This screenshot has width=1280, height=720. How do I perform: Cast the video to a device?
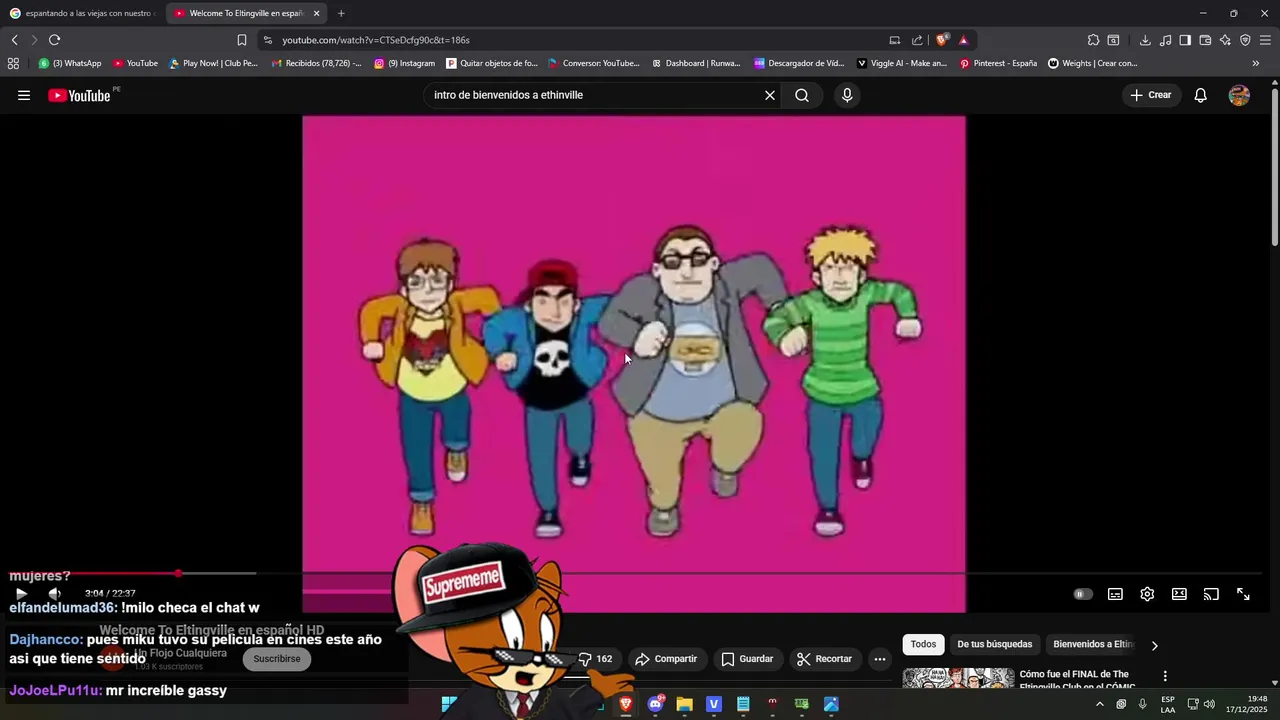[x=1211, y=594]
